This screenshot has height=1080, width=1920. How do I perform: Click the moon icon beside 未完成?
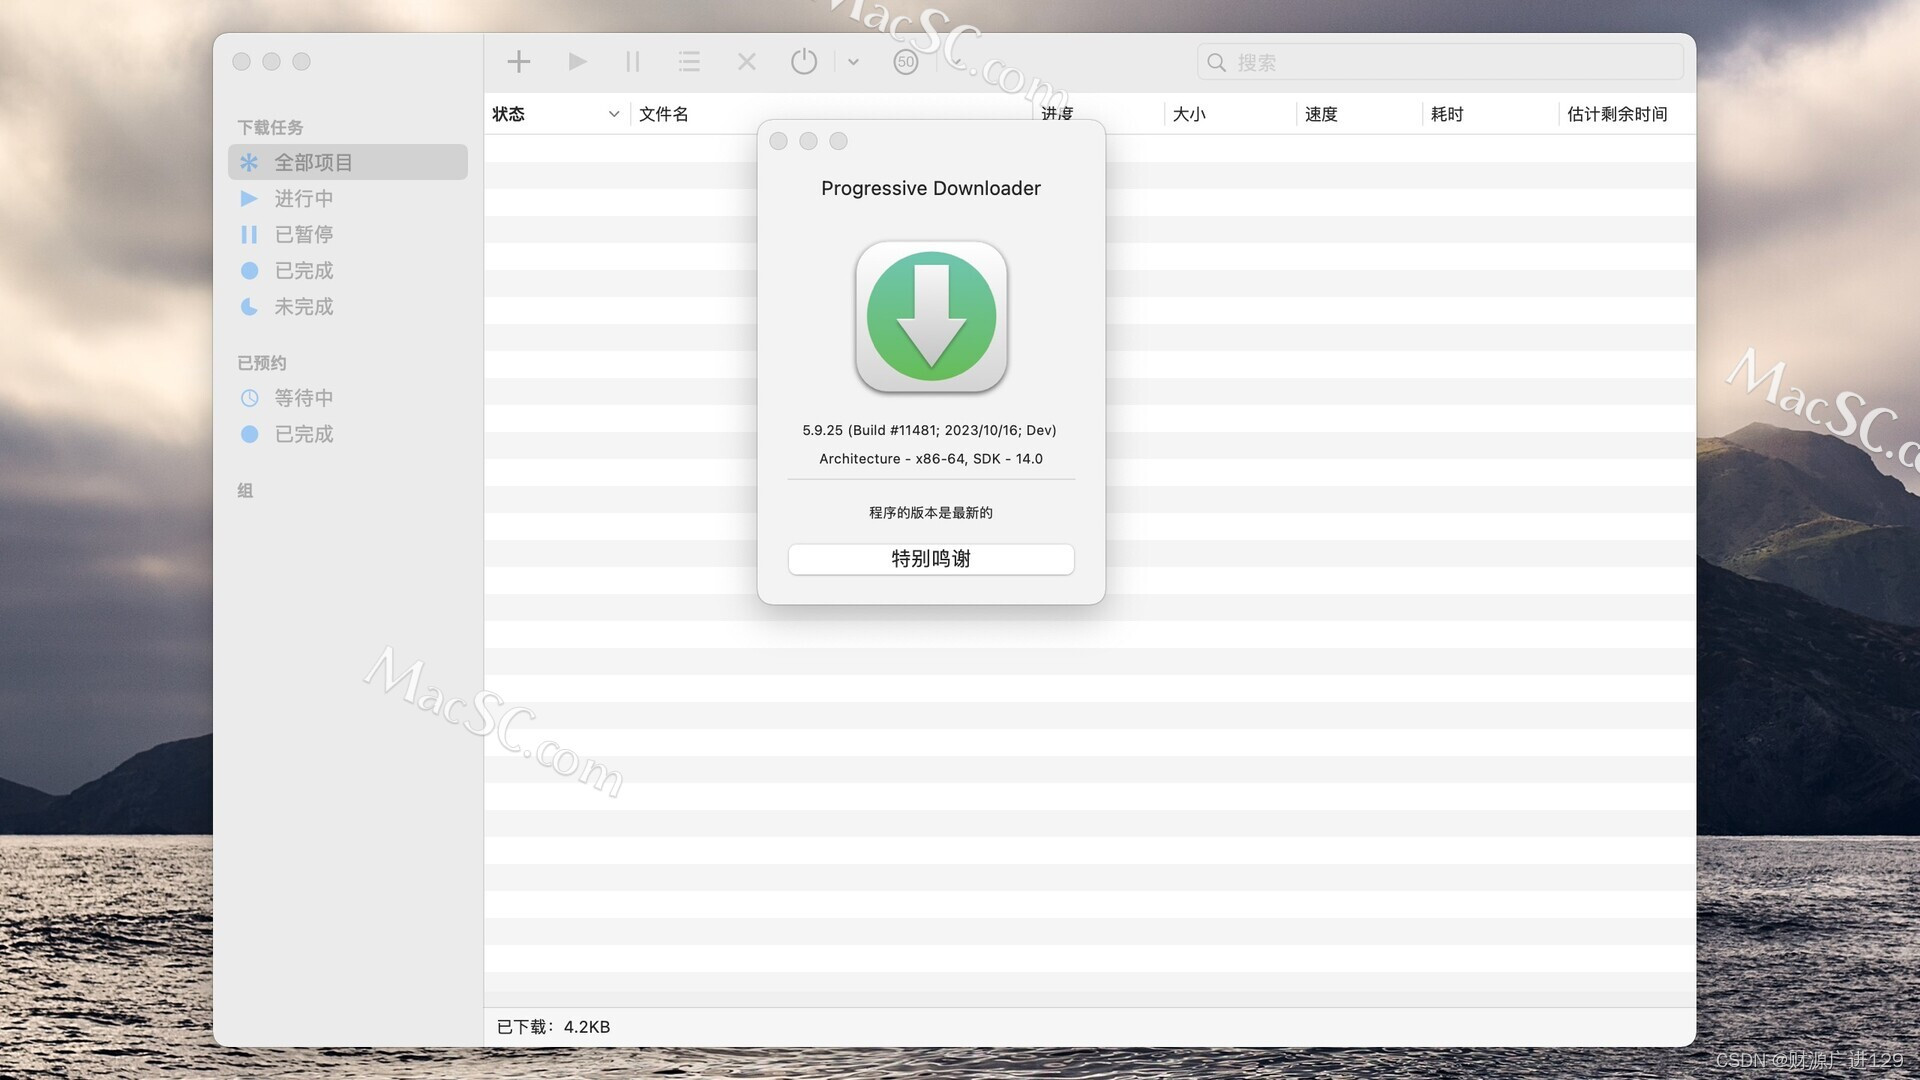click(249, 306)
